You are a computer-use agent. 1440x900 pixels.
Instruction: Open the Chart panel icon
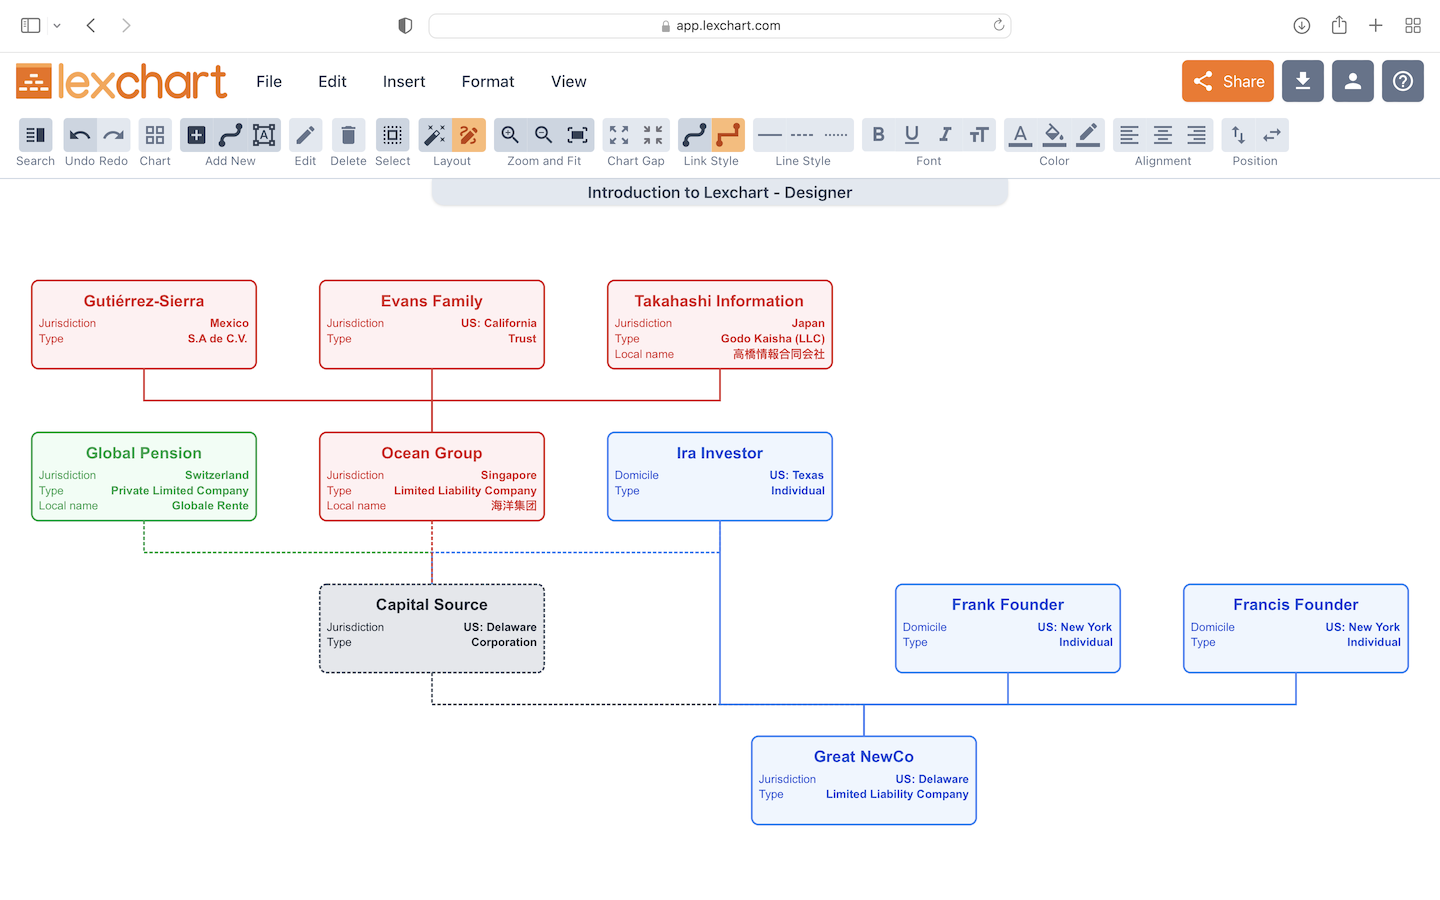[154, 134]
